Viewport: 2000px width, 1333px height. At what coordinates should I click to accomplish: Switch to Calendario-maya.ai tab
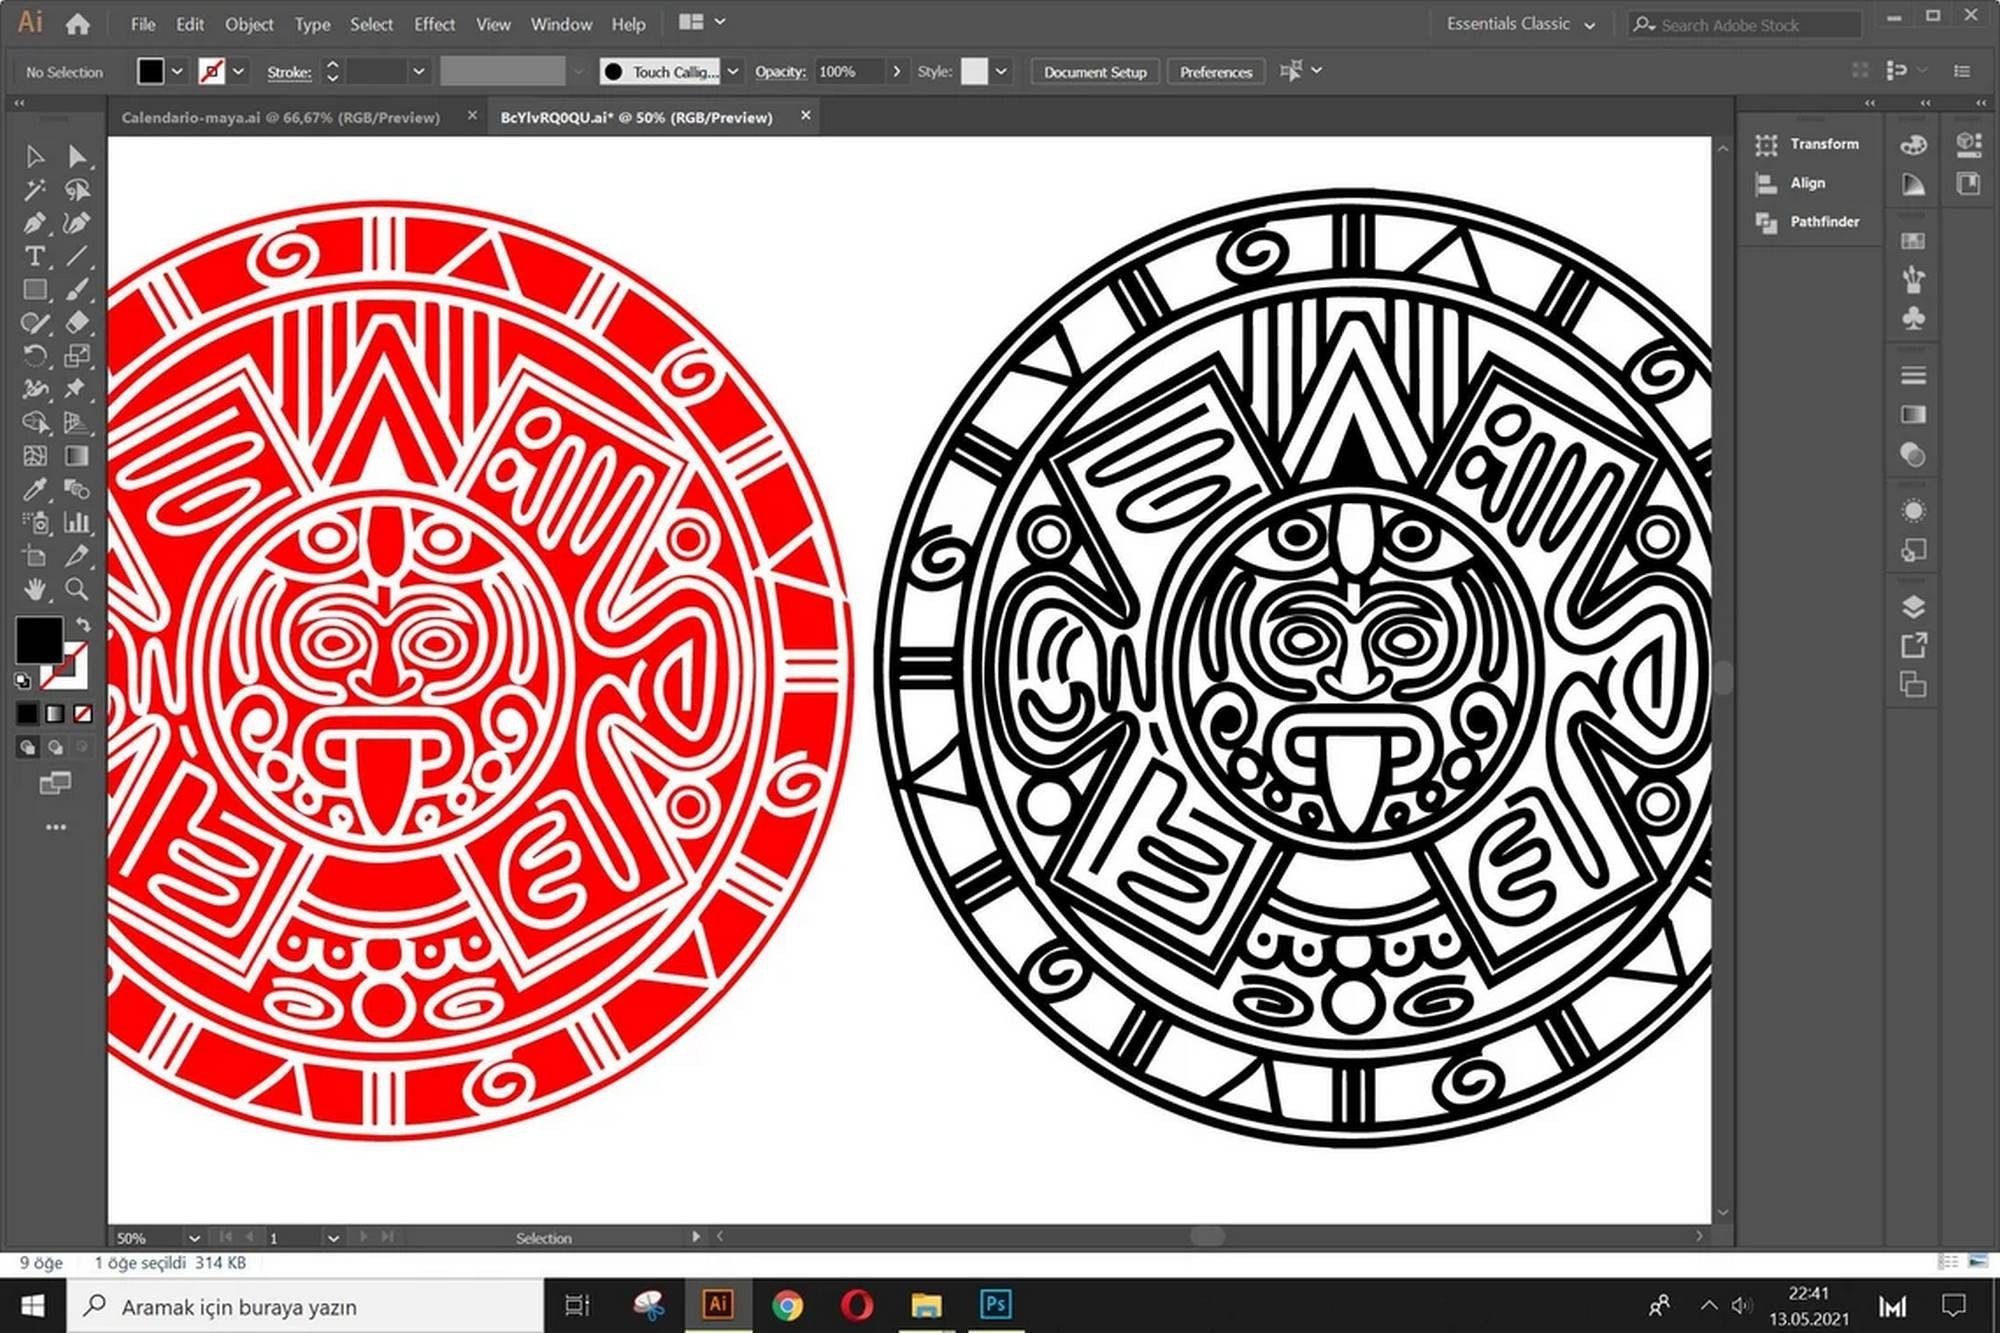[281, 117]
